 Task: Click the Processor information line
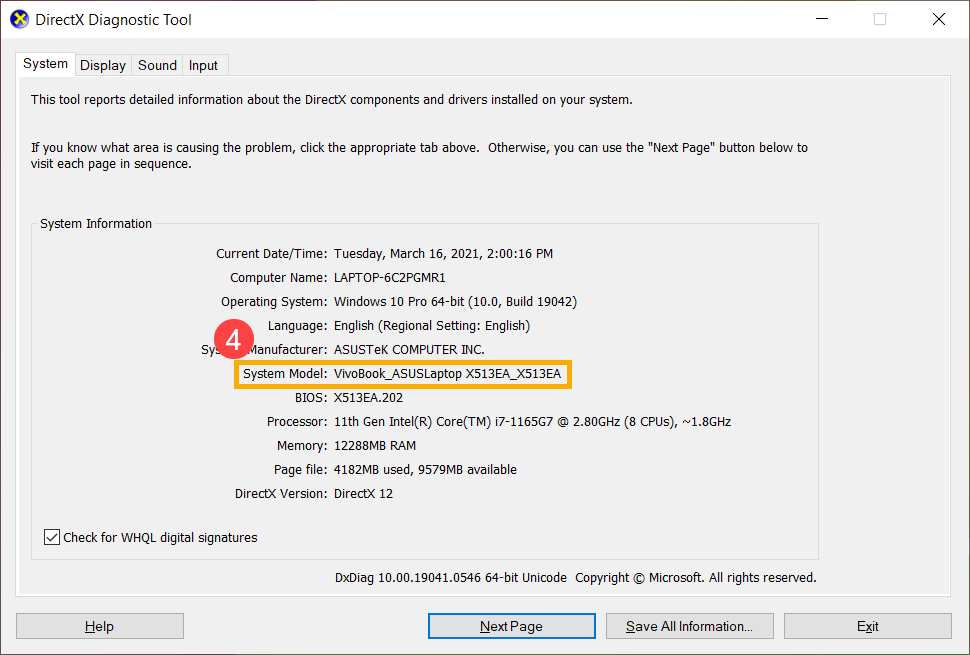pos(532,422)
